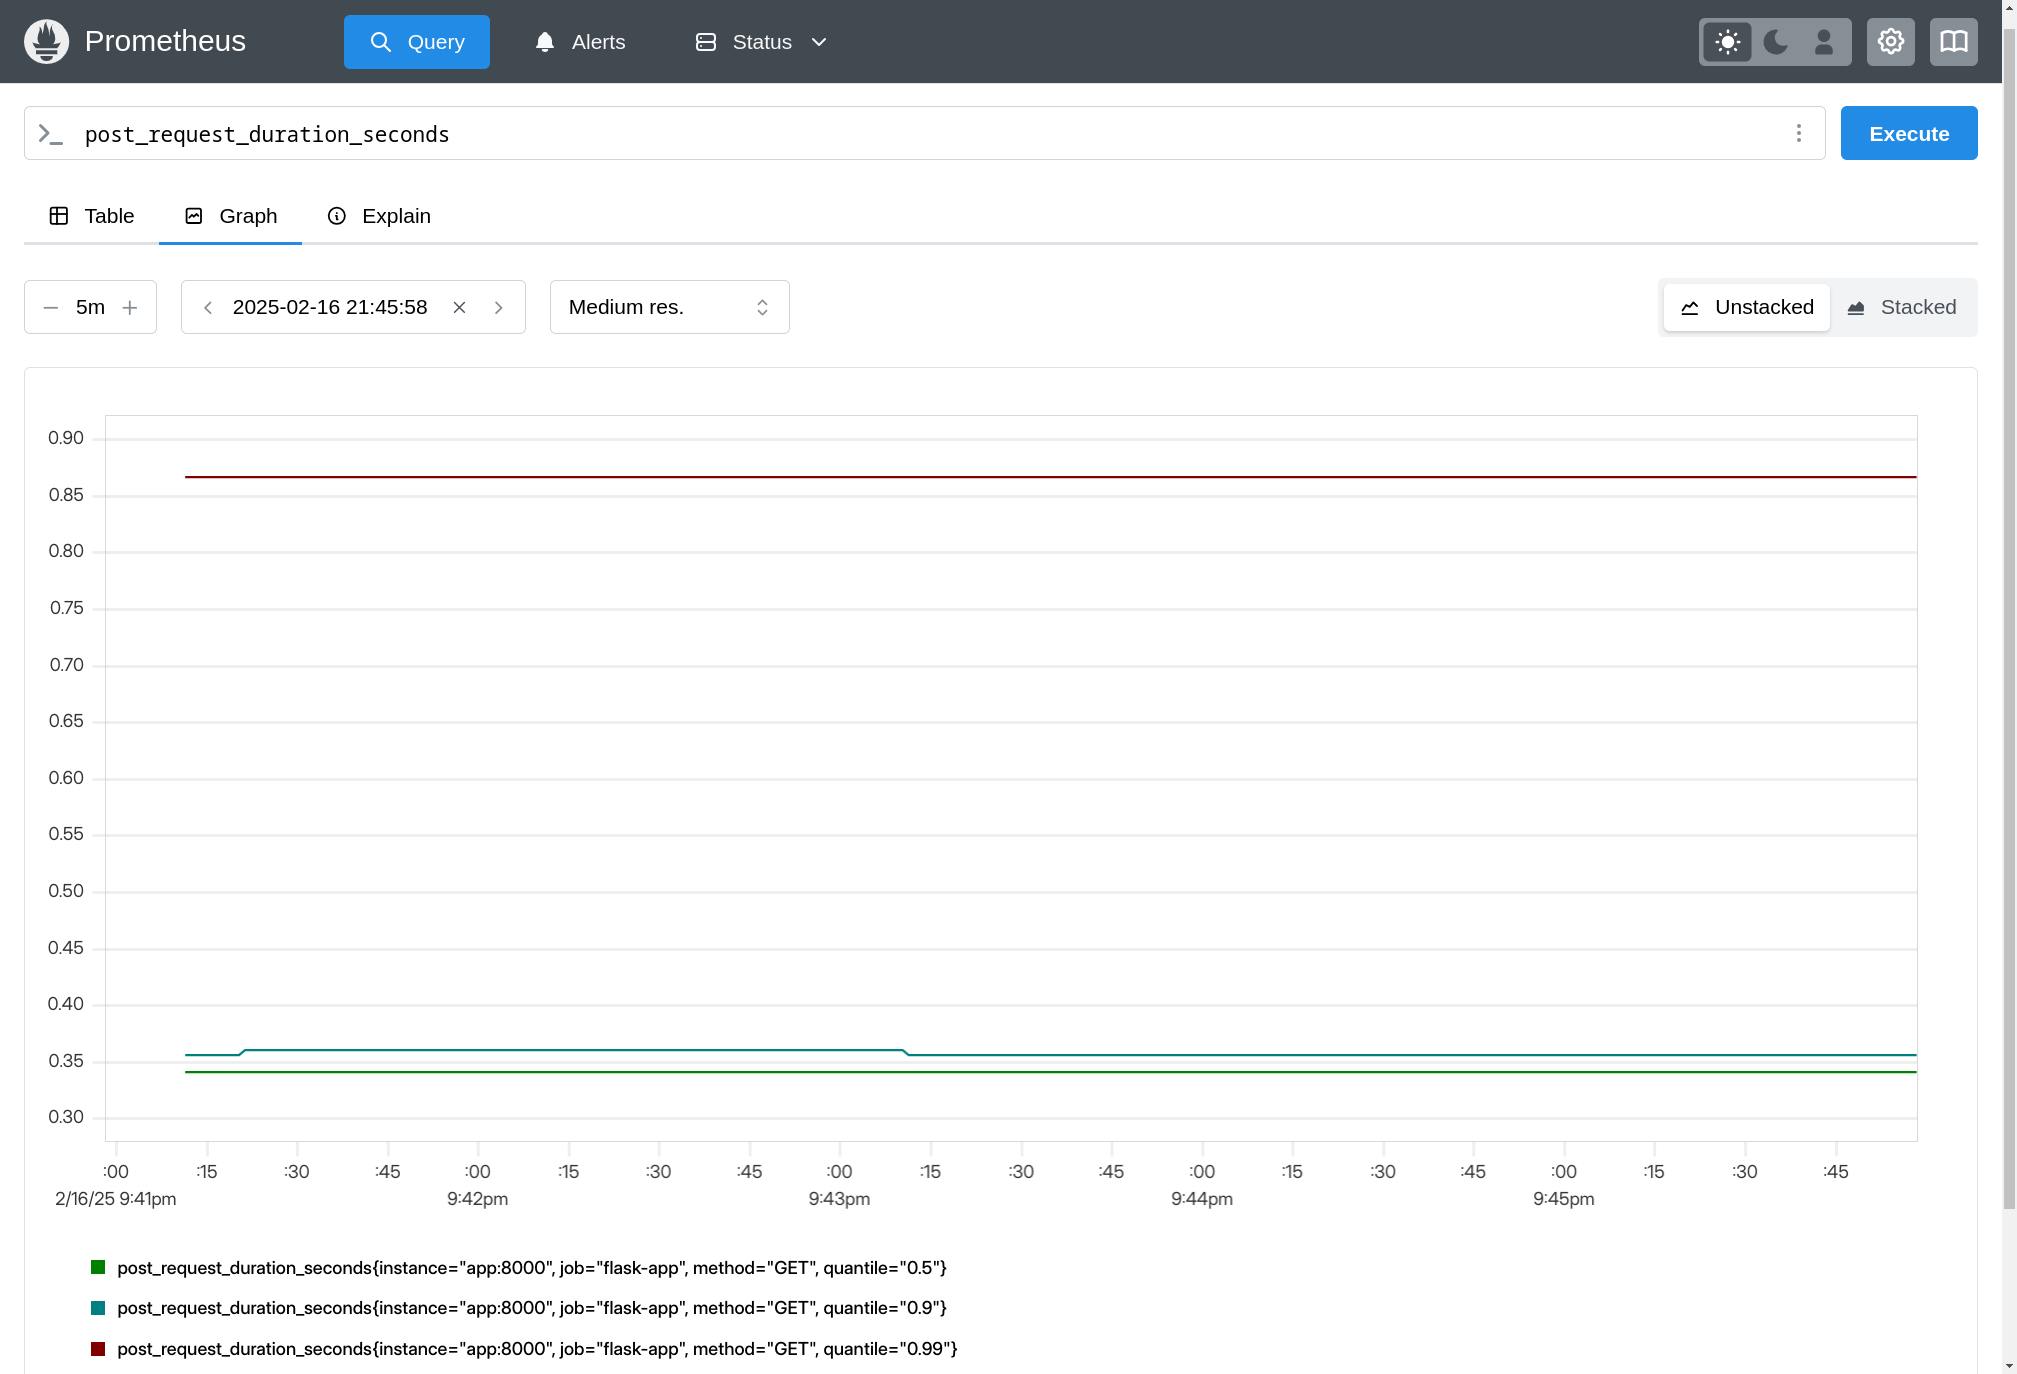Switch to dark theme moon icon
This screenshot has width=2017, height=1374.
(x=1775, y=41)
